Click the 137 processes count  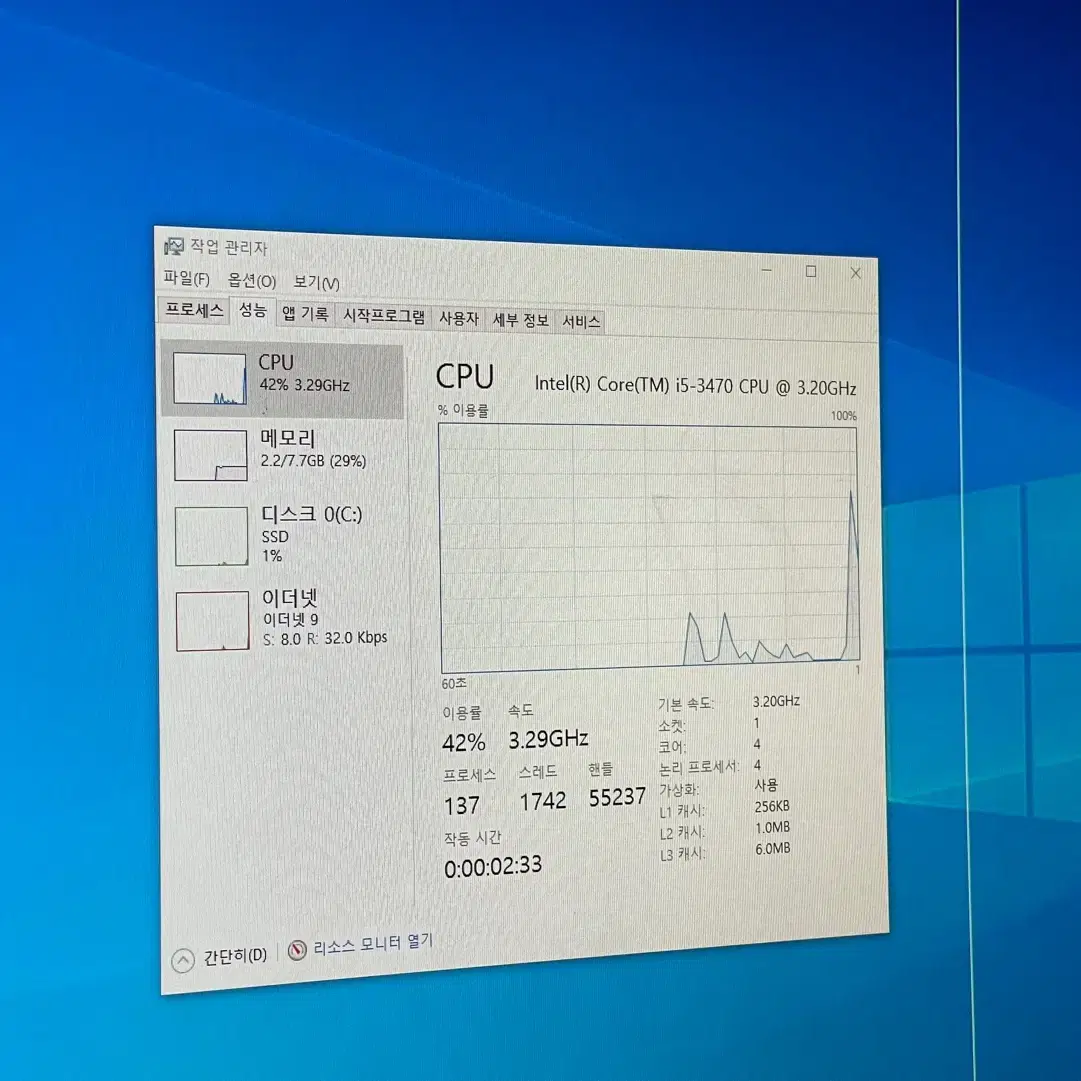[x=461, y=805]
